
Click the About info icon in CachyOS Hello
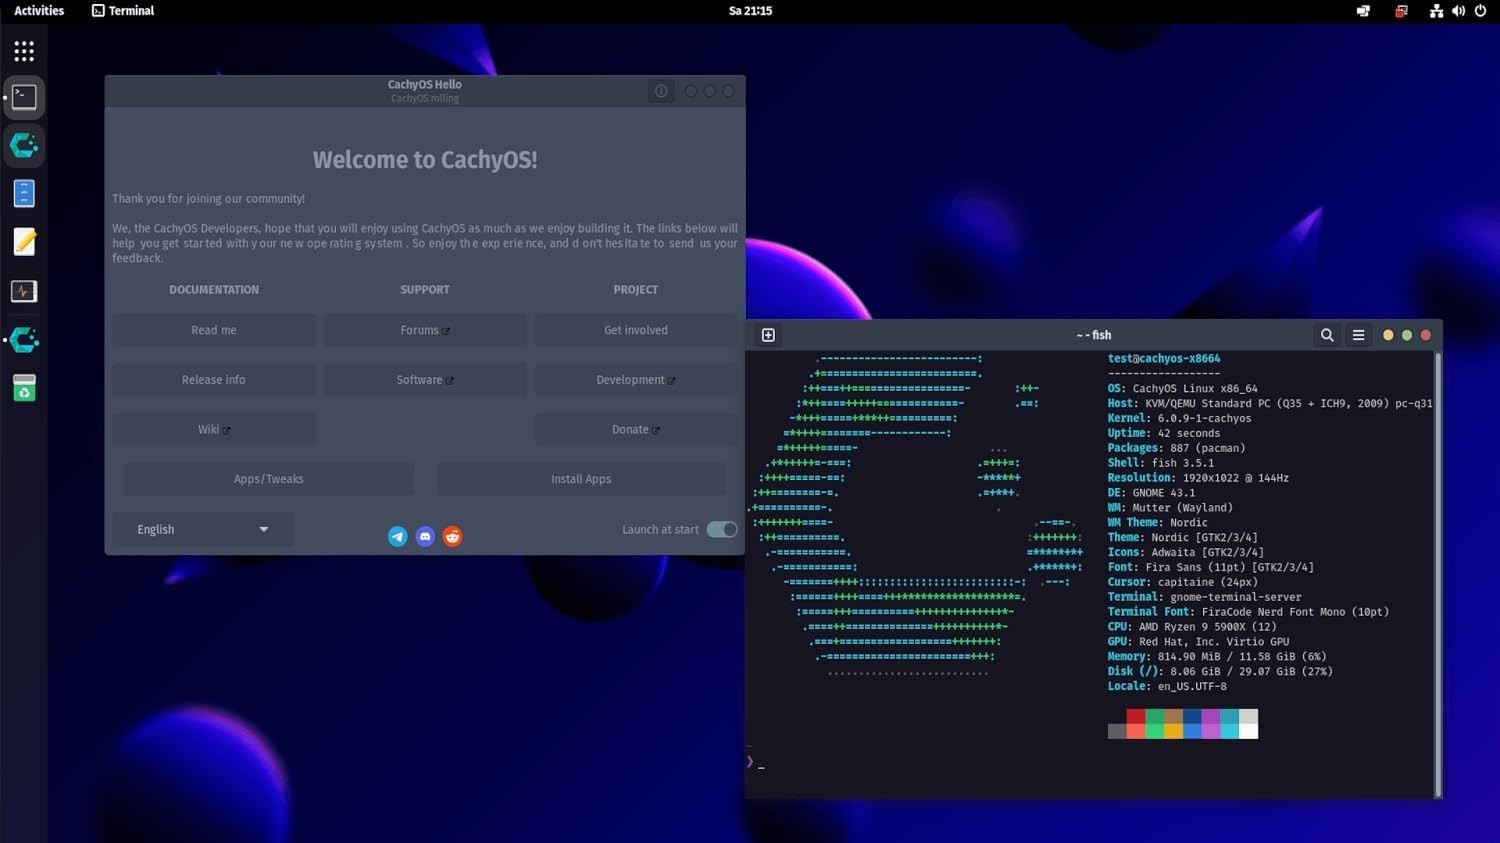click(x=661, y=91)
